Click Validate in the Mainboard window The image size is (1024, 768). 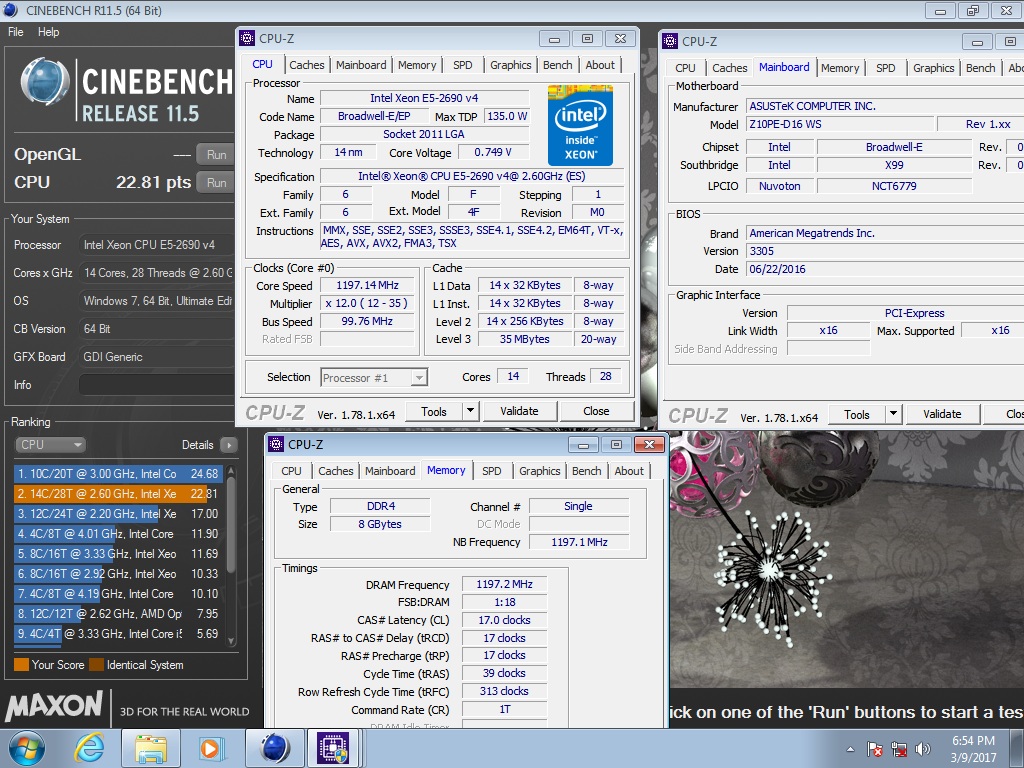942,414
